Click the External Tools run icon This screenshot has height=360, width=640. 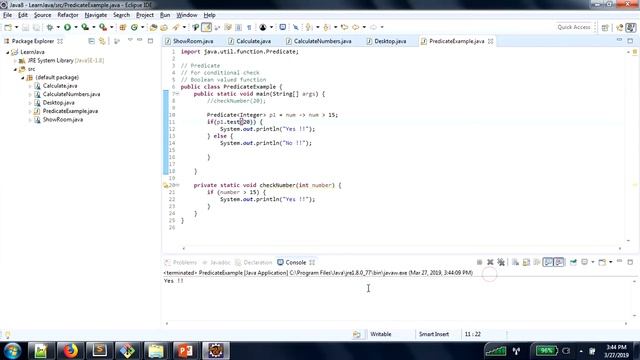coord(103,27)
